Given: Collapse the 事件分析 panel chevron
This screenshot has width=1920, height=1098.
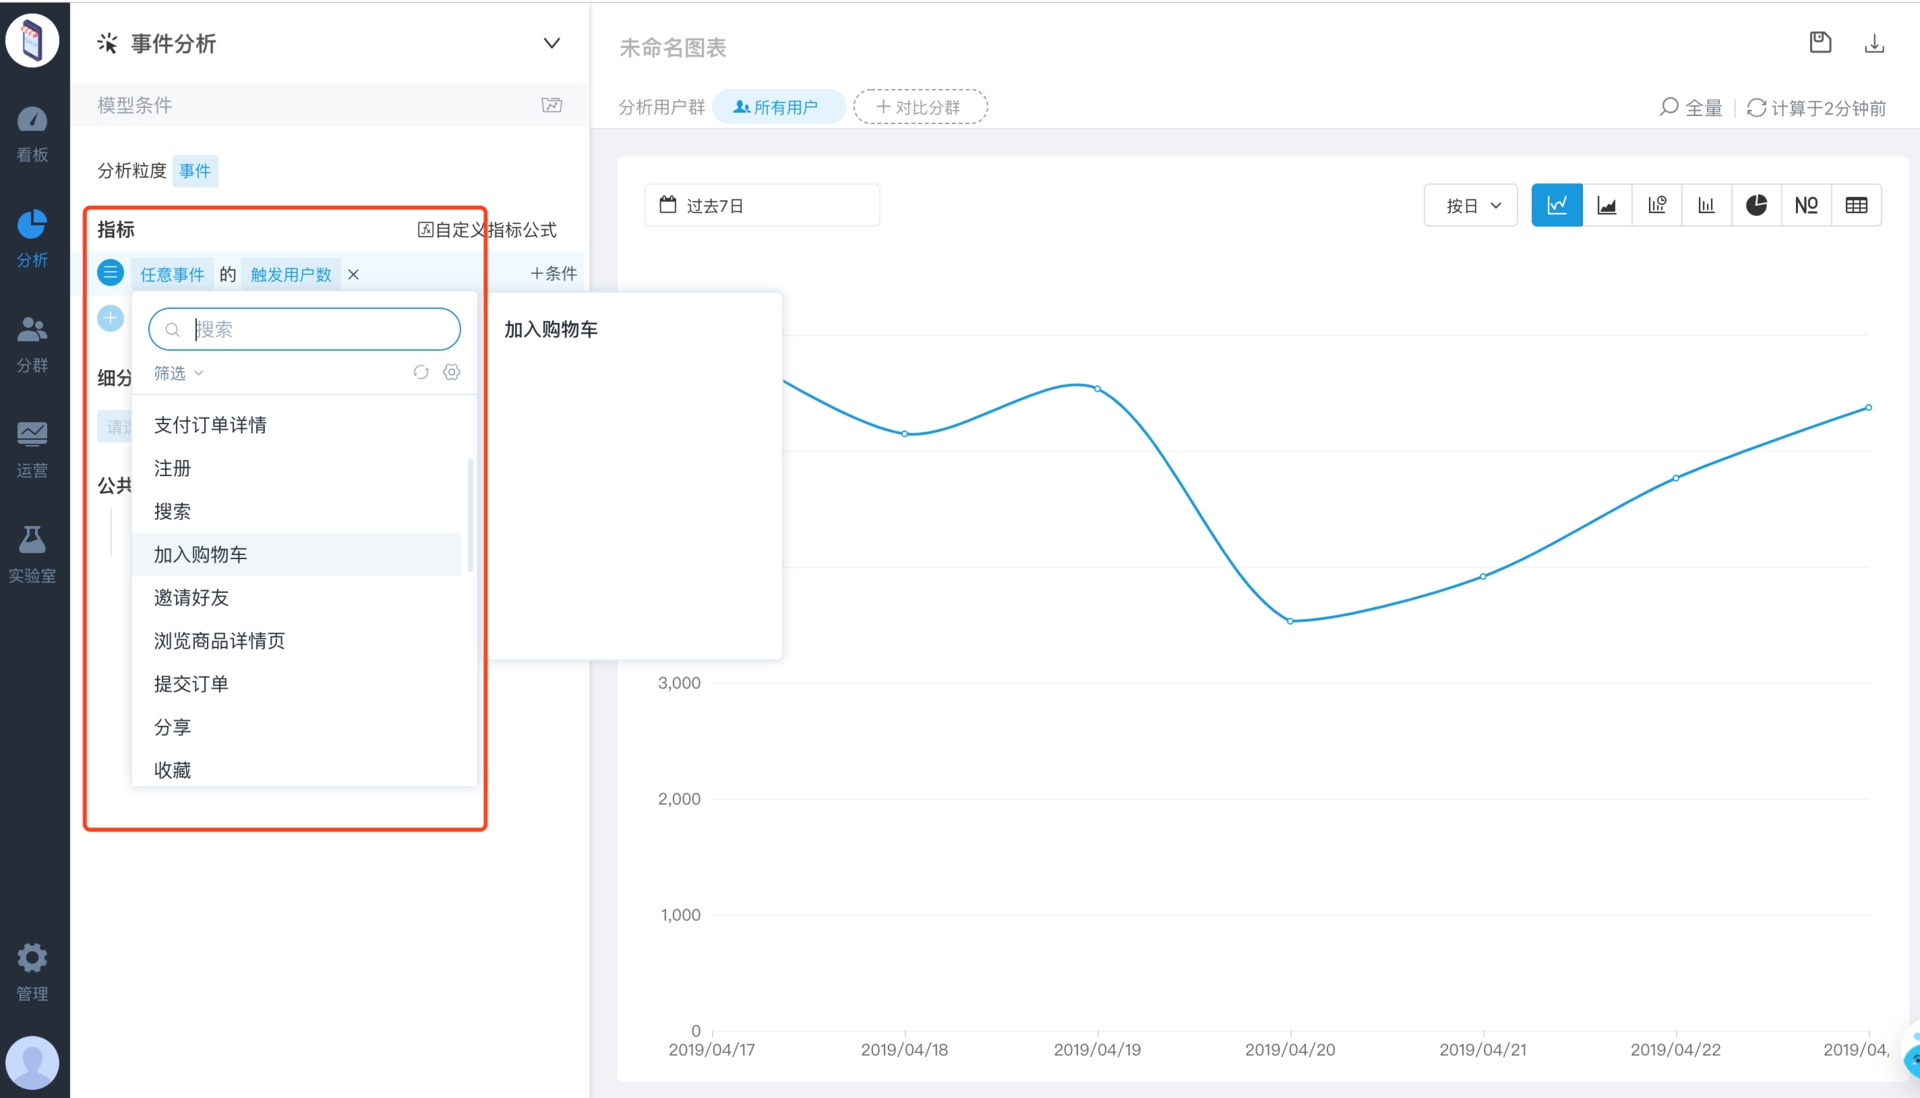Looking at the screenshot, I should pos(551,43).
